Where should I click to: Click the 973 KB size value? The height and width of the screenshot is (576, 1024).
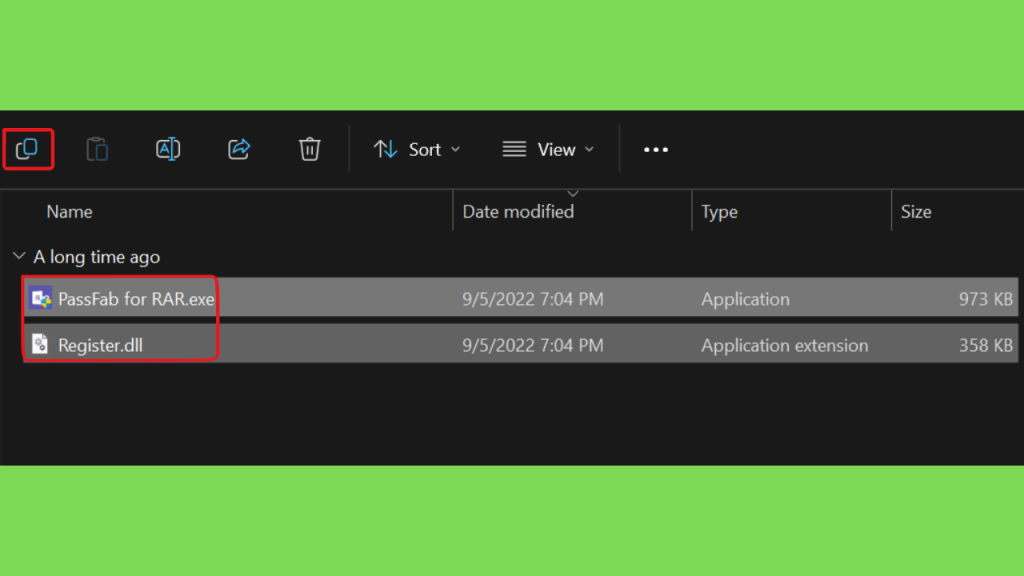tap(985, 299)
